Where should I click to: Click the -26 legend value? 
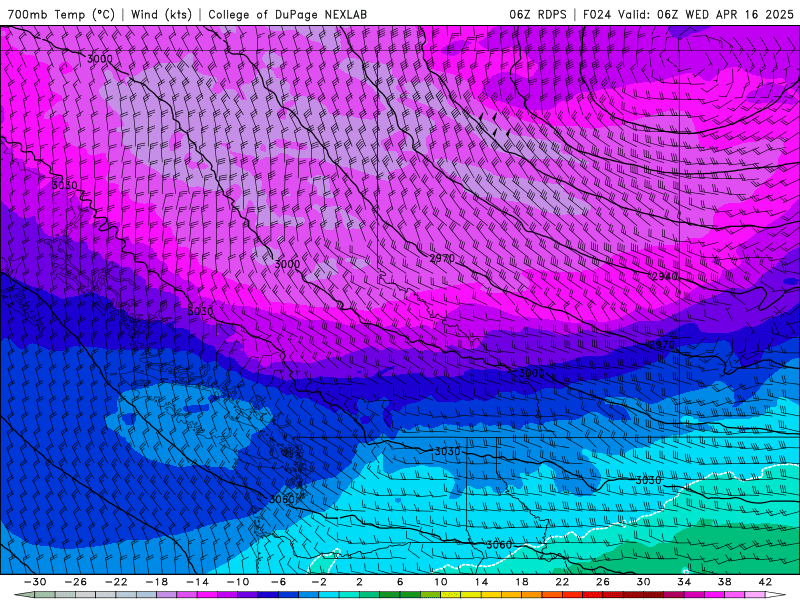click(x=76, y=582)
